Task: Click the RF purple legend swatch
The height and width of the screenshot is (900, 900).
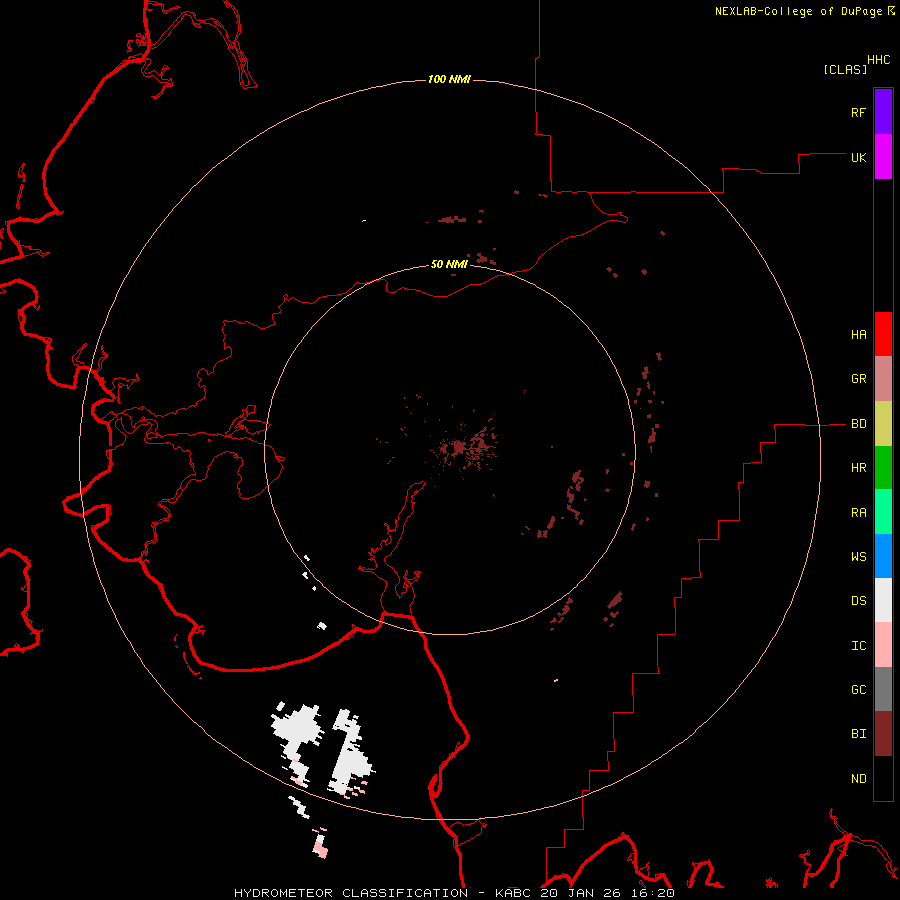Action: pos(883,112)
